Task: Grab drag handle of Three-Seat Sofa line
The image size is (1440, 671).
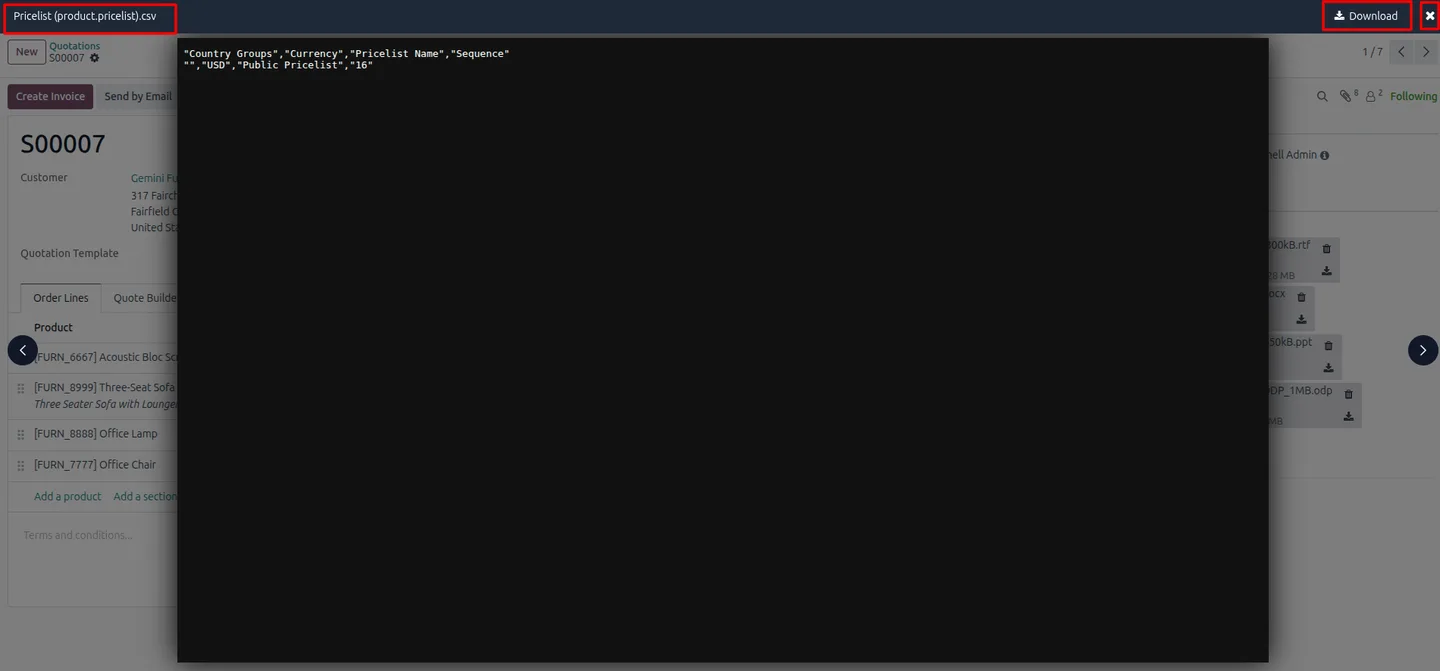Action: click(x=21, y=388)
